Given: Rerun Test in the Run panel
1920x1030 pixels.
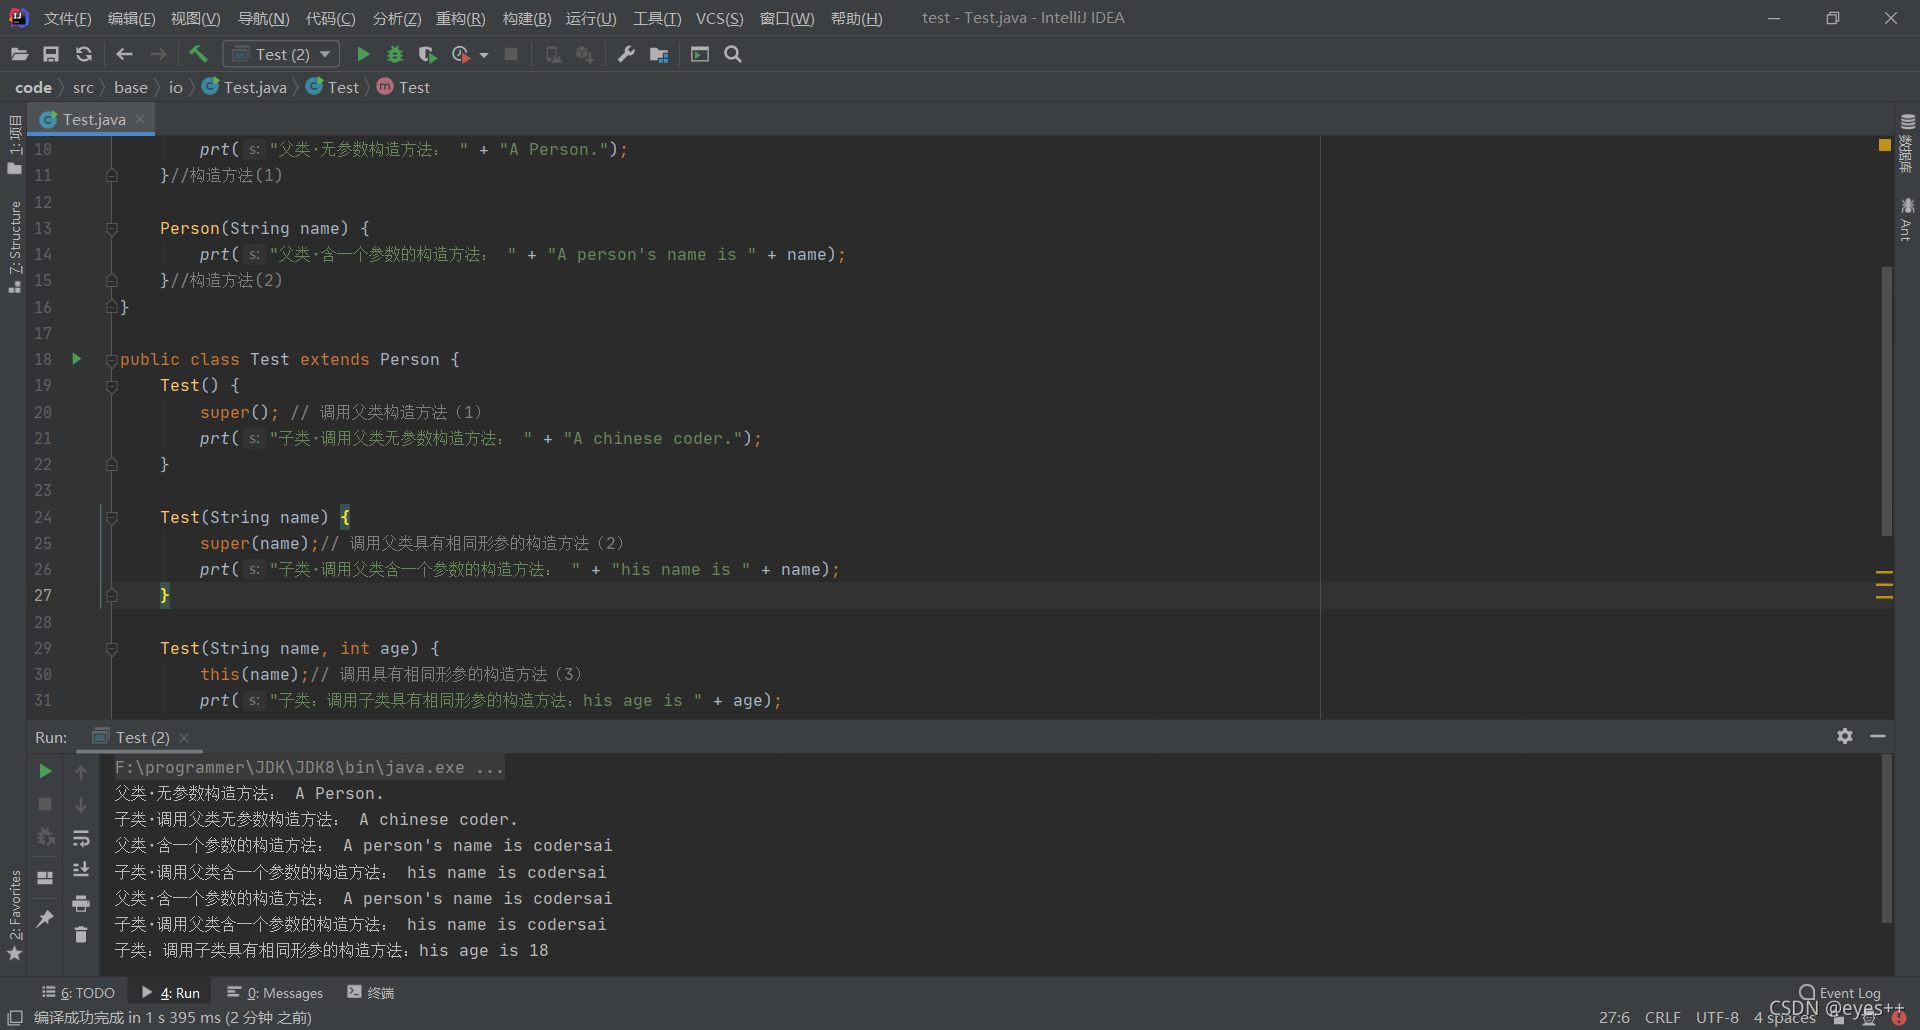Looking at the screenshot, I should pyautogui.click(x=45, y=771).
